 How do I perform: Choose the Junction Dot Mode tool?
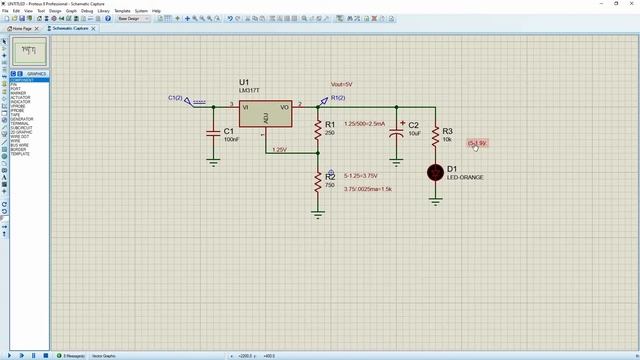pyautogui.click(x=4, y=56)
